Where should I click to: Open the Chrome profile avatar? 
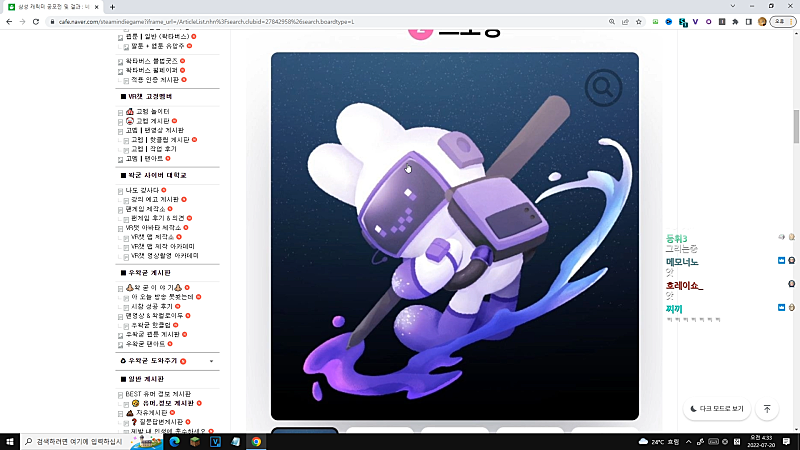tap(762, 22)
